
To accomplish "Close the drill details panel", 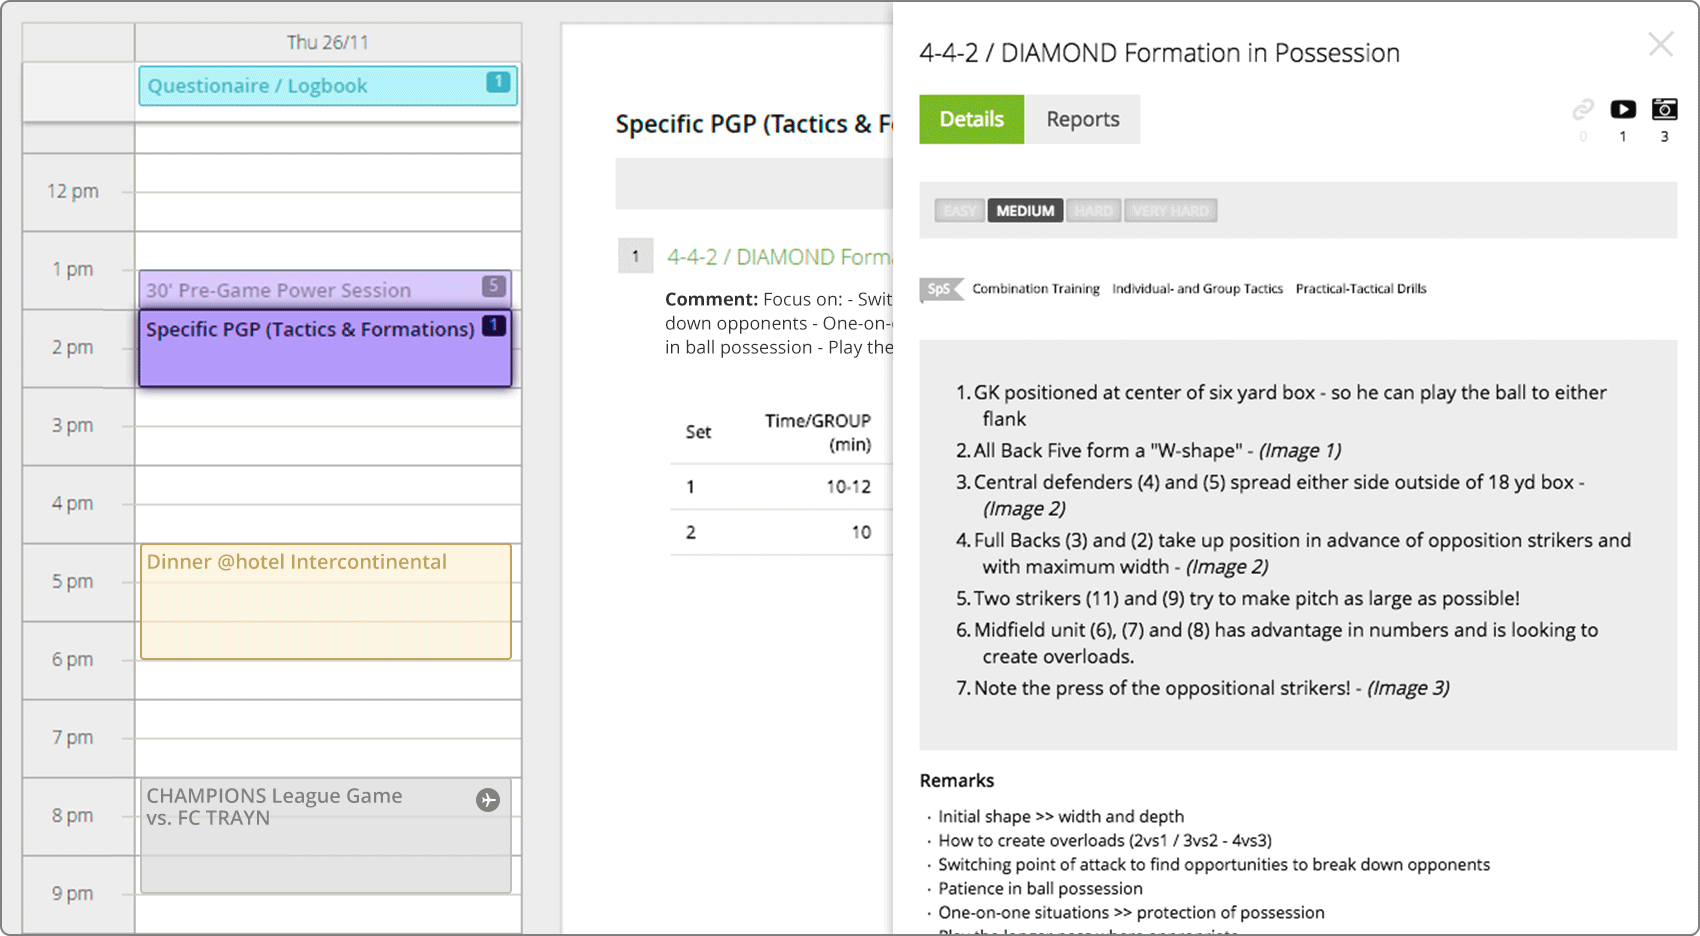I will (x=1660, y=44).
